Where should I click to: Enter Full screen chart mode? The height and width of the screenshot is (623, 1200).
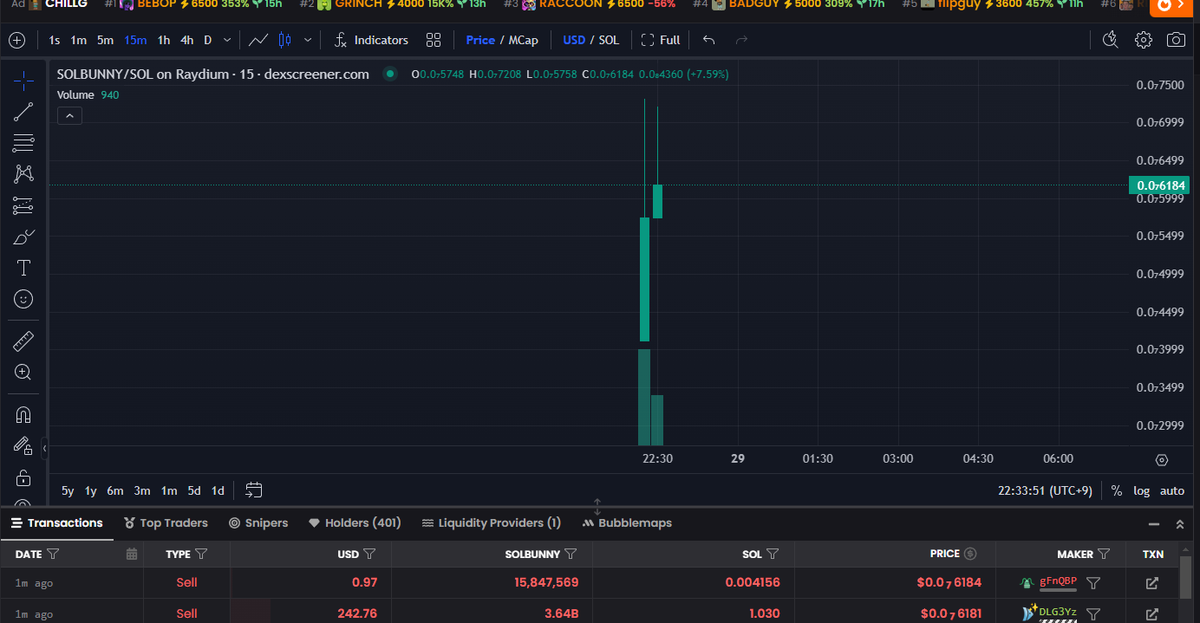(660, 40)
